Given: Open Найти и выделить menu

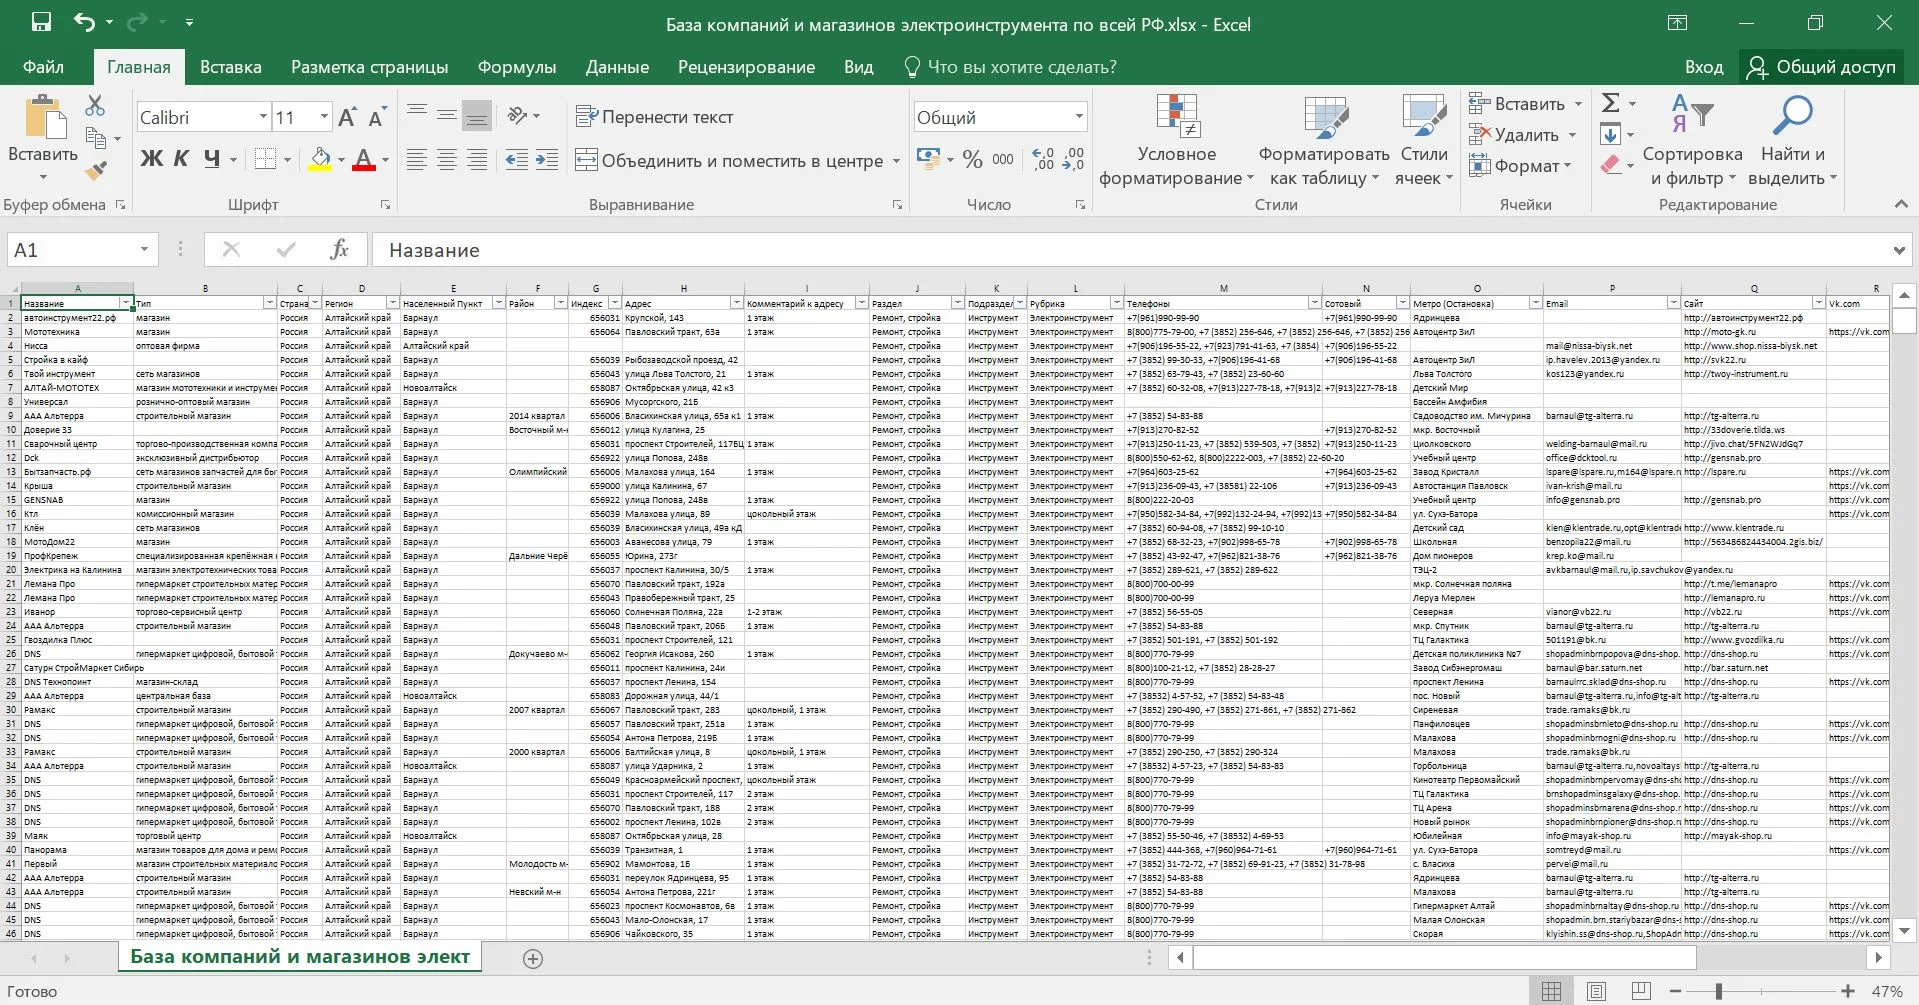Looking at the screenshot, I should [1792, 140].
